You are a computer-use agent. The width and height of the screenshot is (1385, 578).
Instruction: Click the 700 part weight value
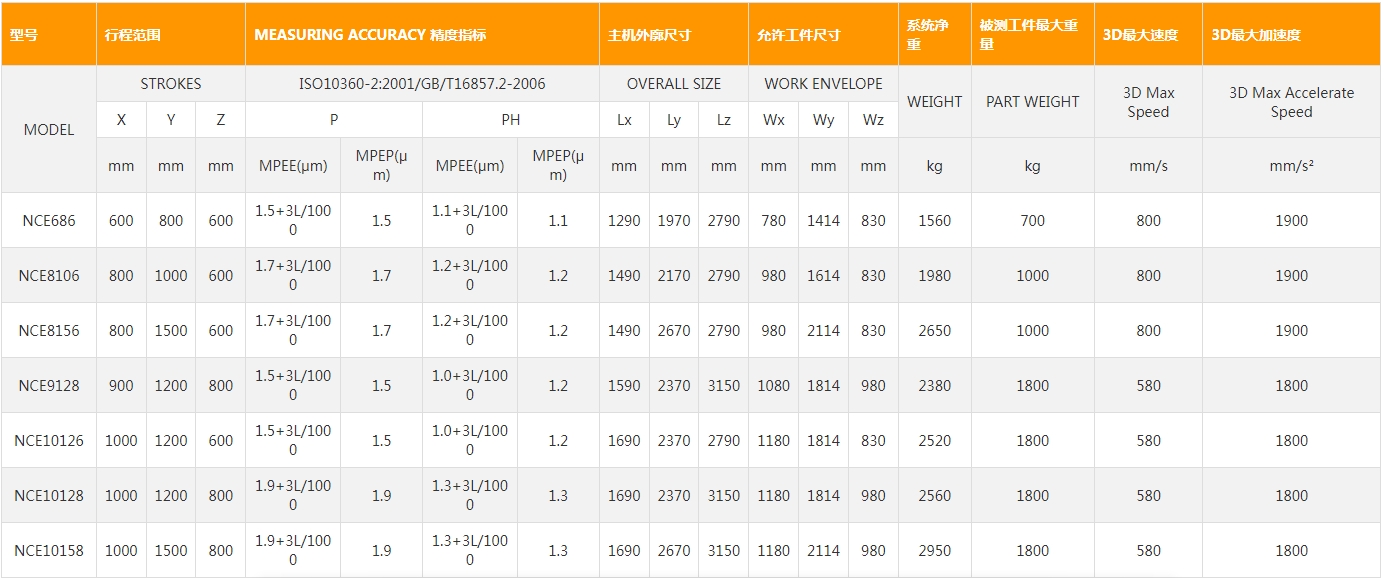click(1032, 221)
